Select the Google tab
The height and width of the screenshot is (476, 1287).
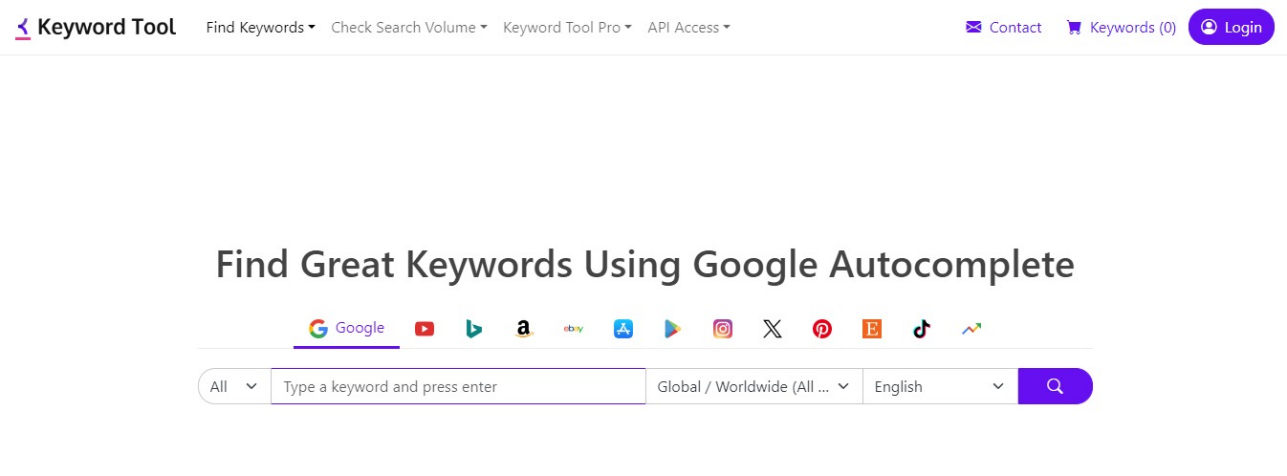pos(346,328)
